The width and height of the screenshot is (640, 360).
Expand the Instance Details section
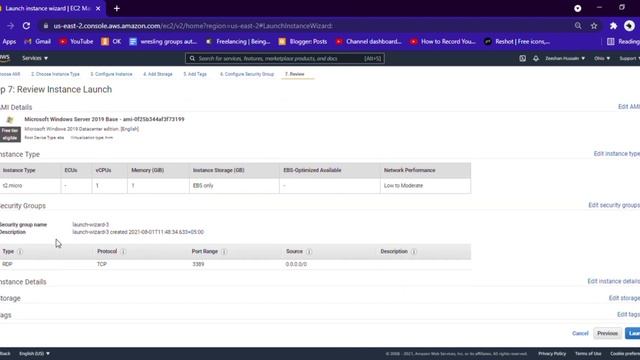(23, 282)
